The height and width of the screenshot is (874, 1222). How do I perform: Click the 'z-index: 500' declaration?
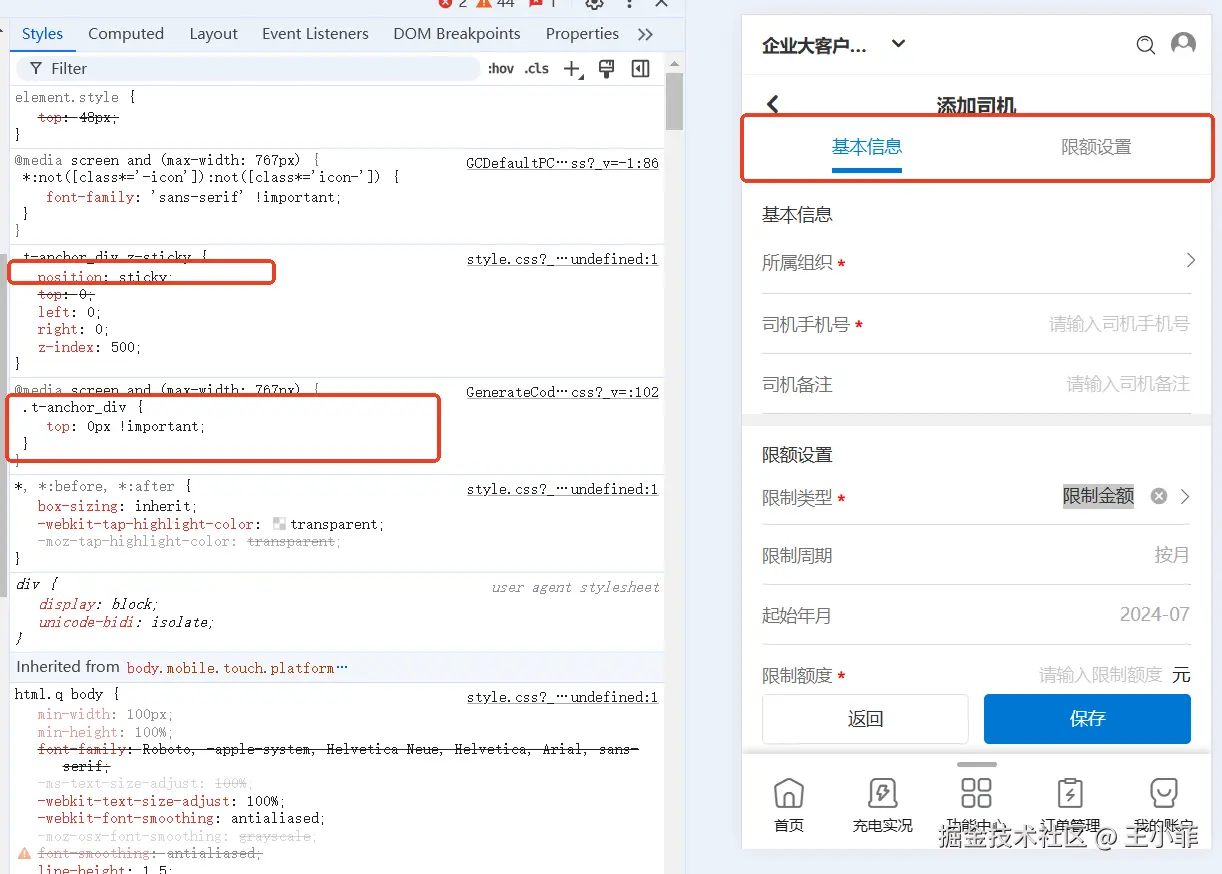89,348
